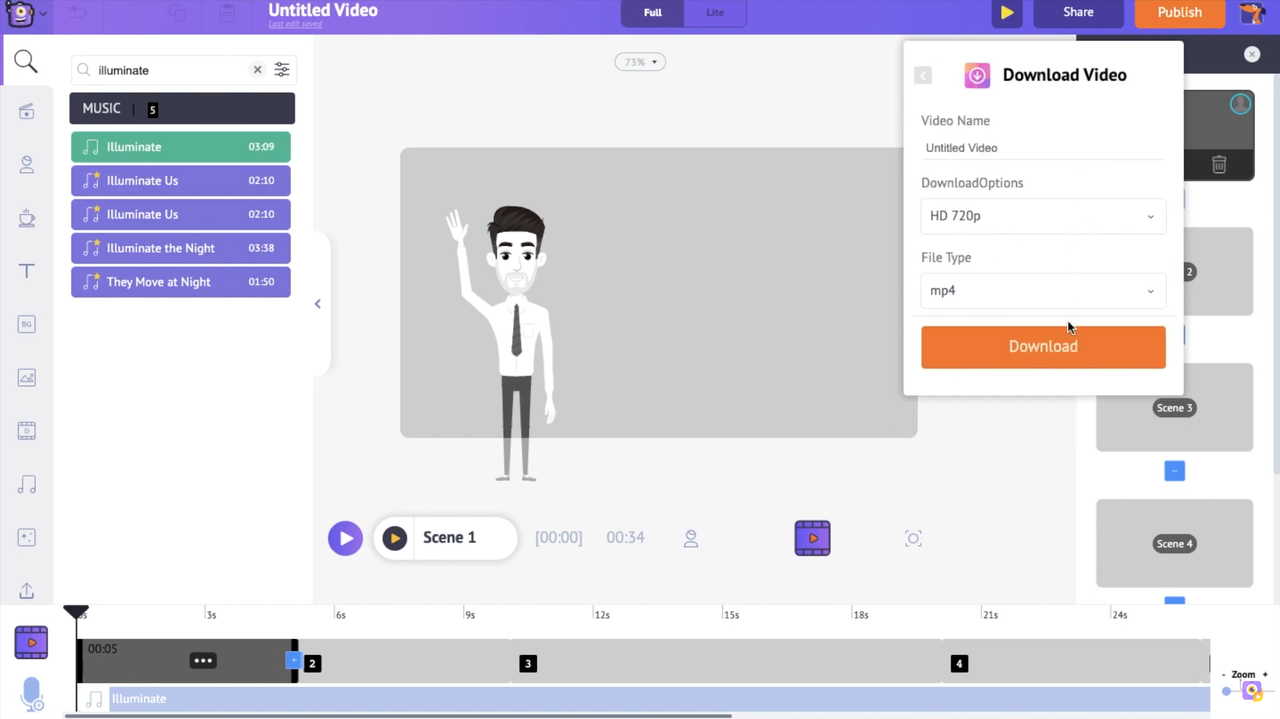
Task: Open character timeline icon below canvas
Action: click(691, 538)
